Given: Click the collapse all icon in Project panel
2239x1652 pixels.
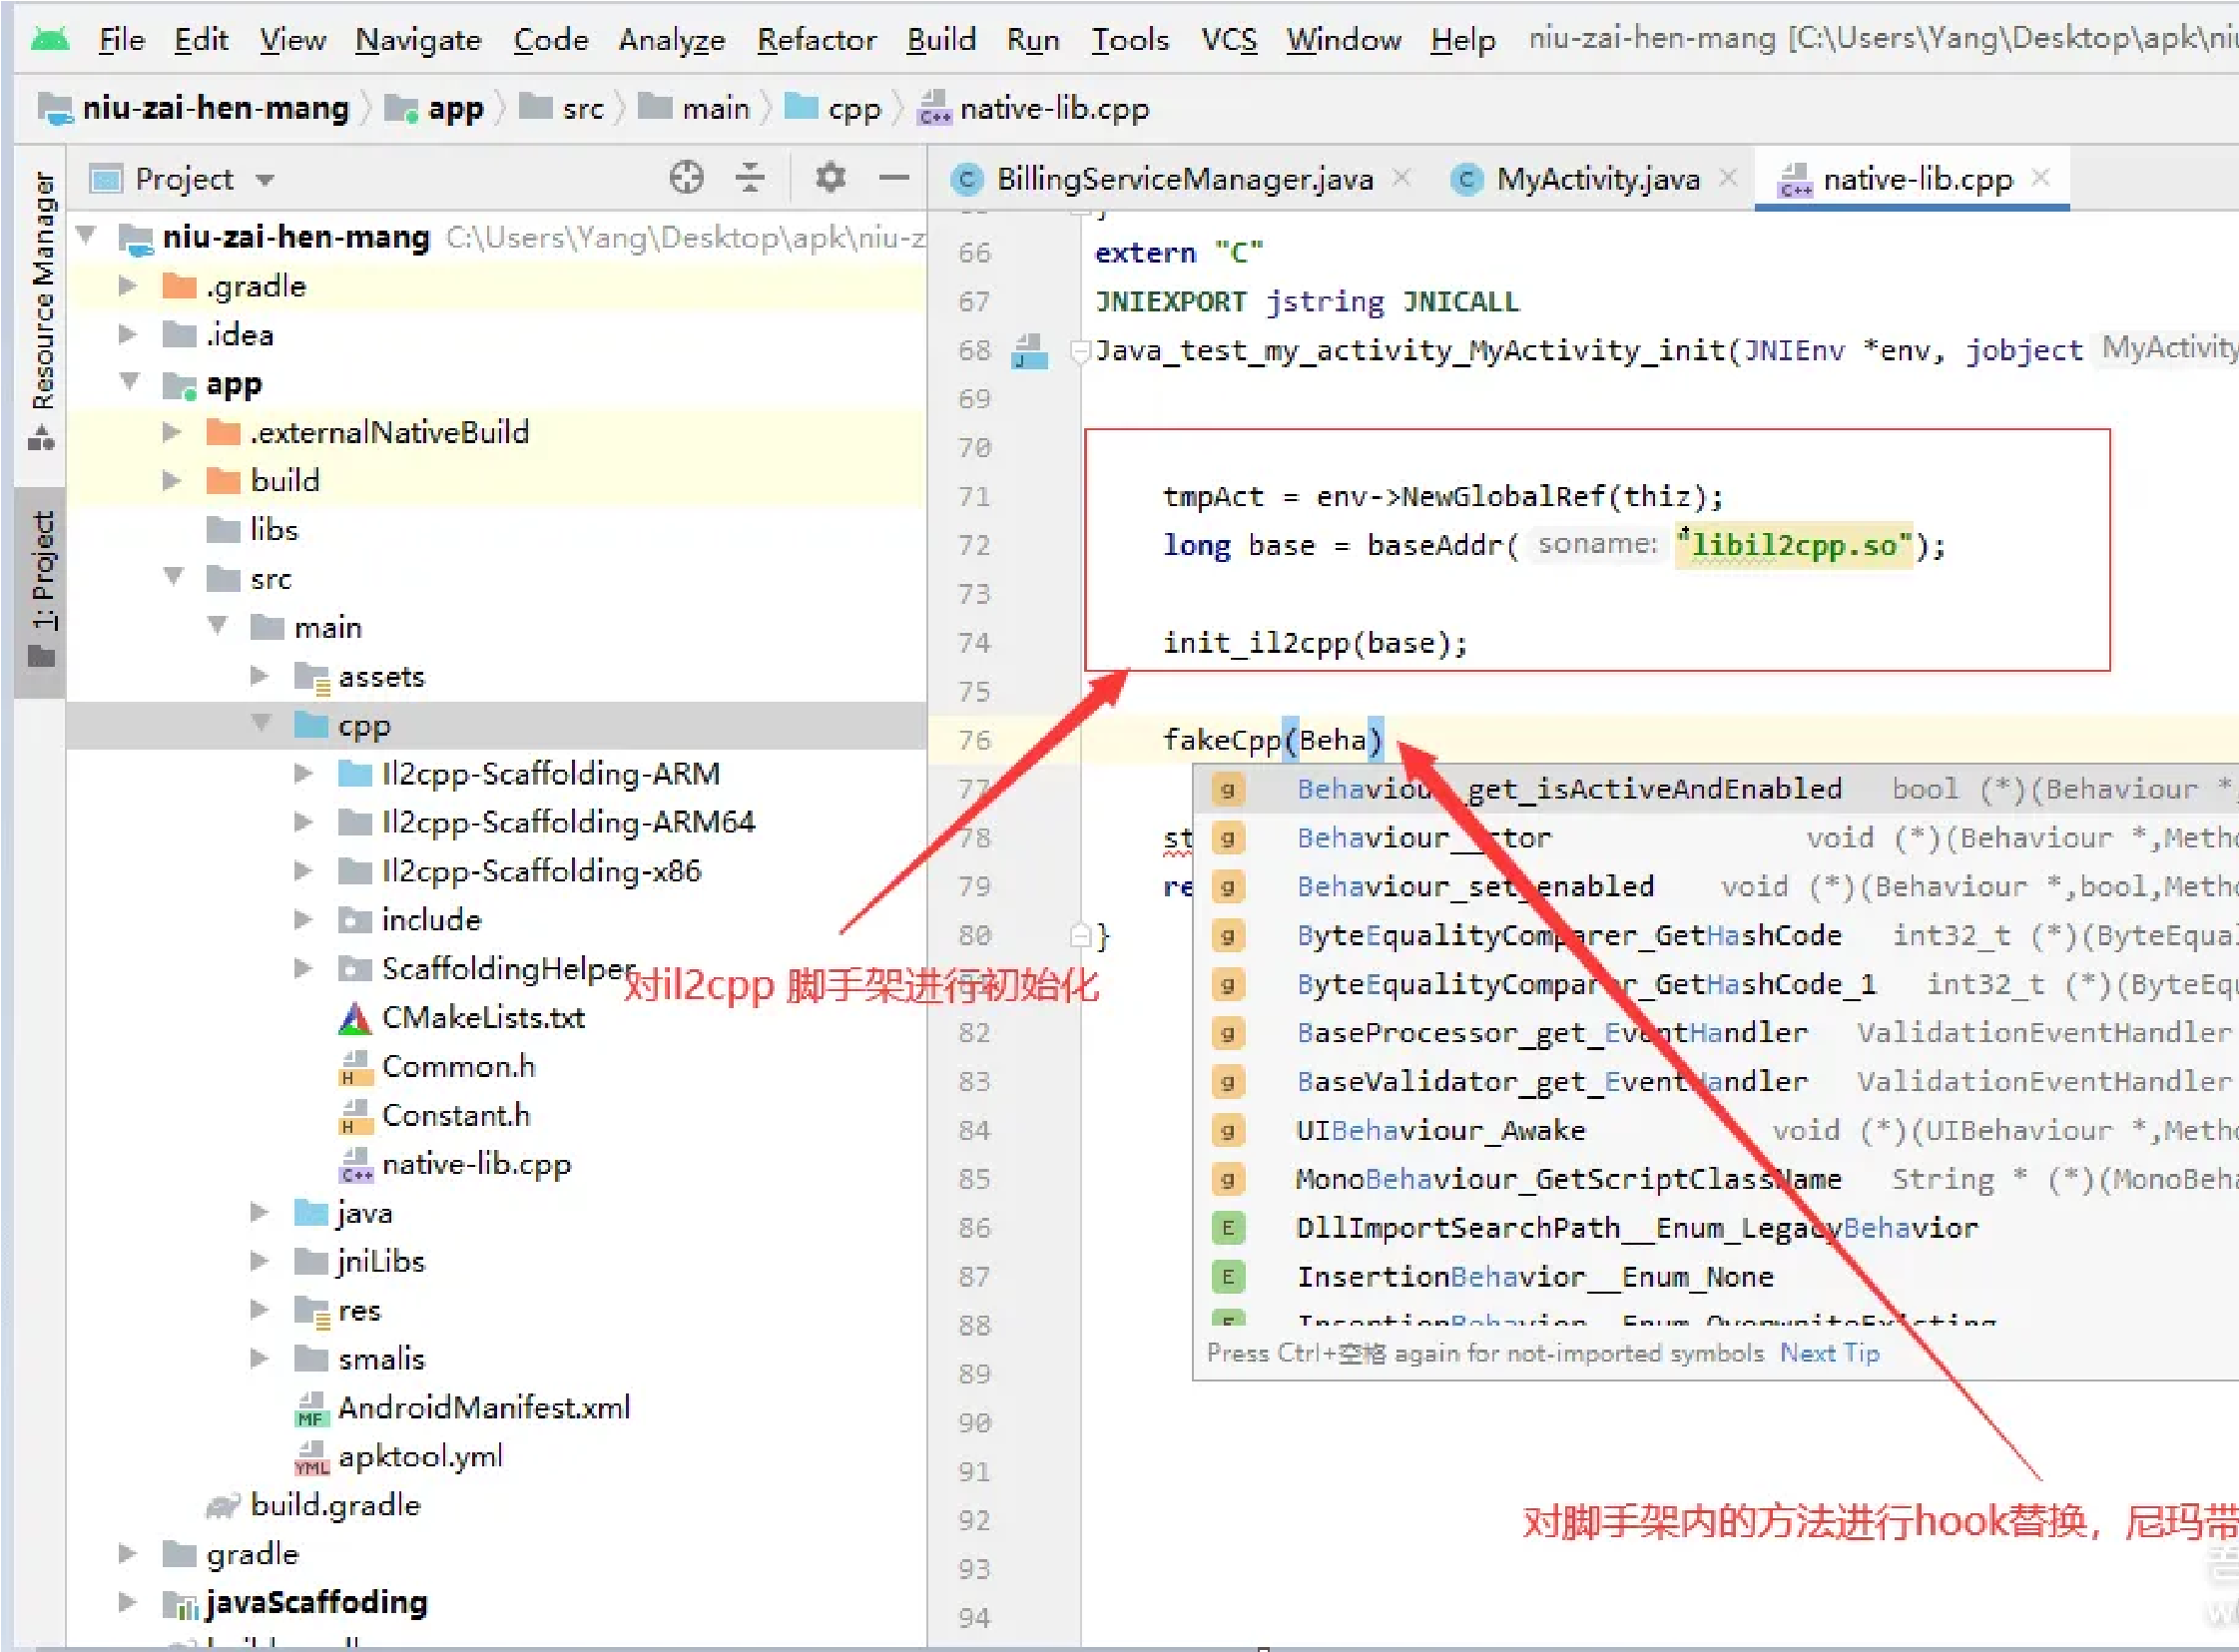Looking at the screenshot, I should pyautogui.click(x=749, y=178).
